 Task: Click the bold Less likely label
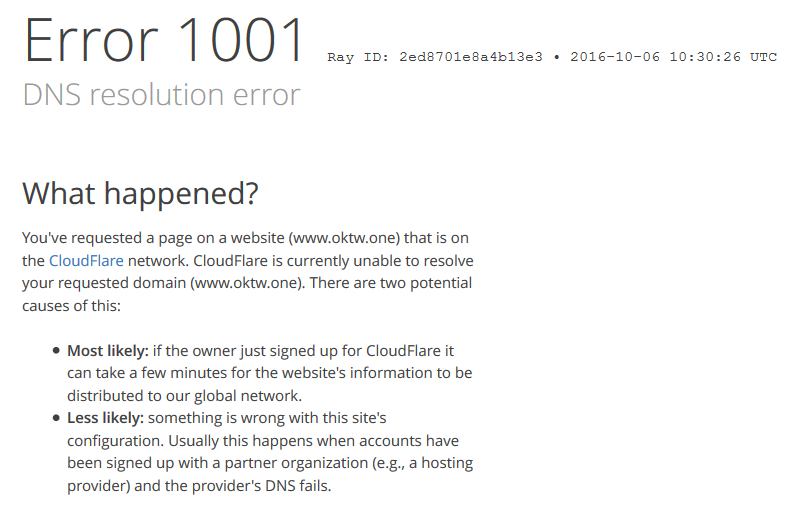point(106,418)
